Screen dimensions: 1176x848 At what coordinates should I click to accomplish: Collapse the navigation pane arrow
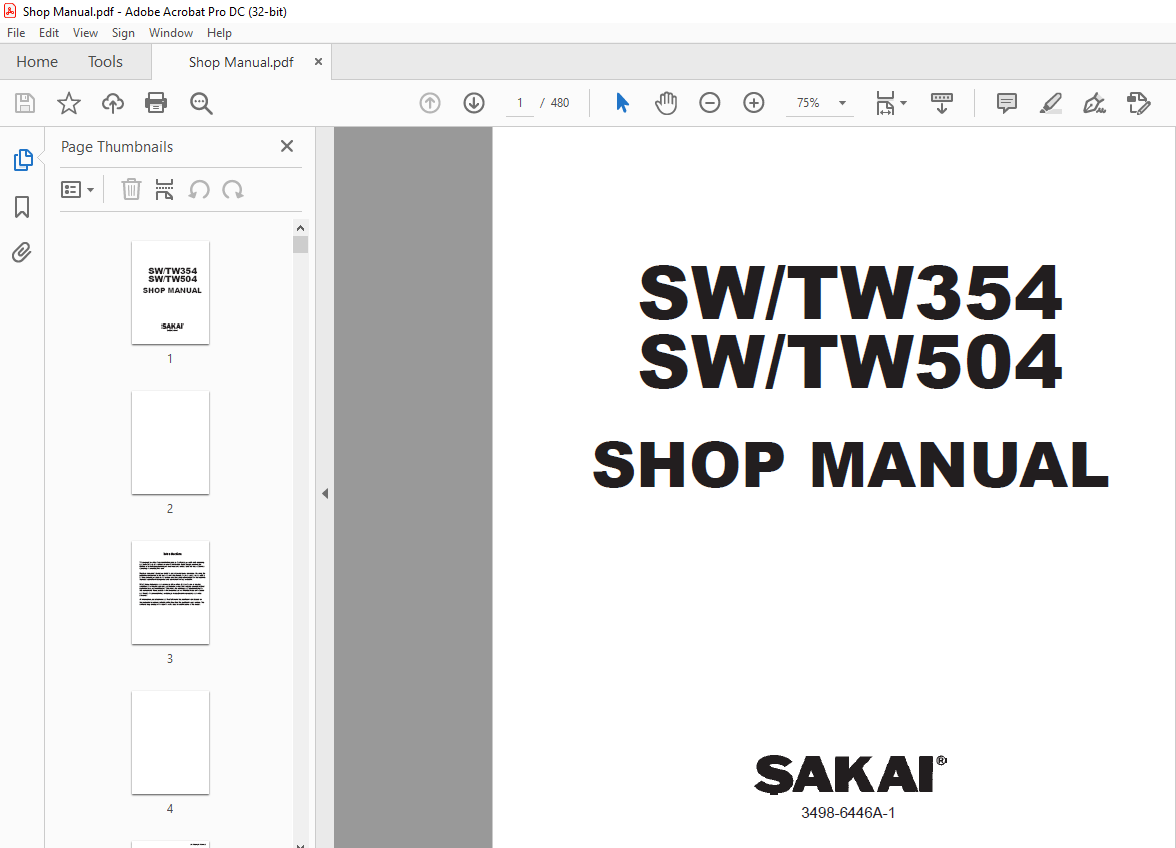tap(325, 493)
